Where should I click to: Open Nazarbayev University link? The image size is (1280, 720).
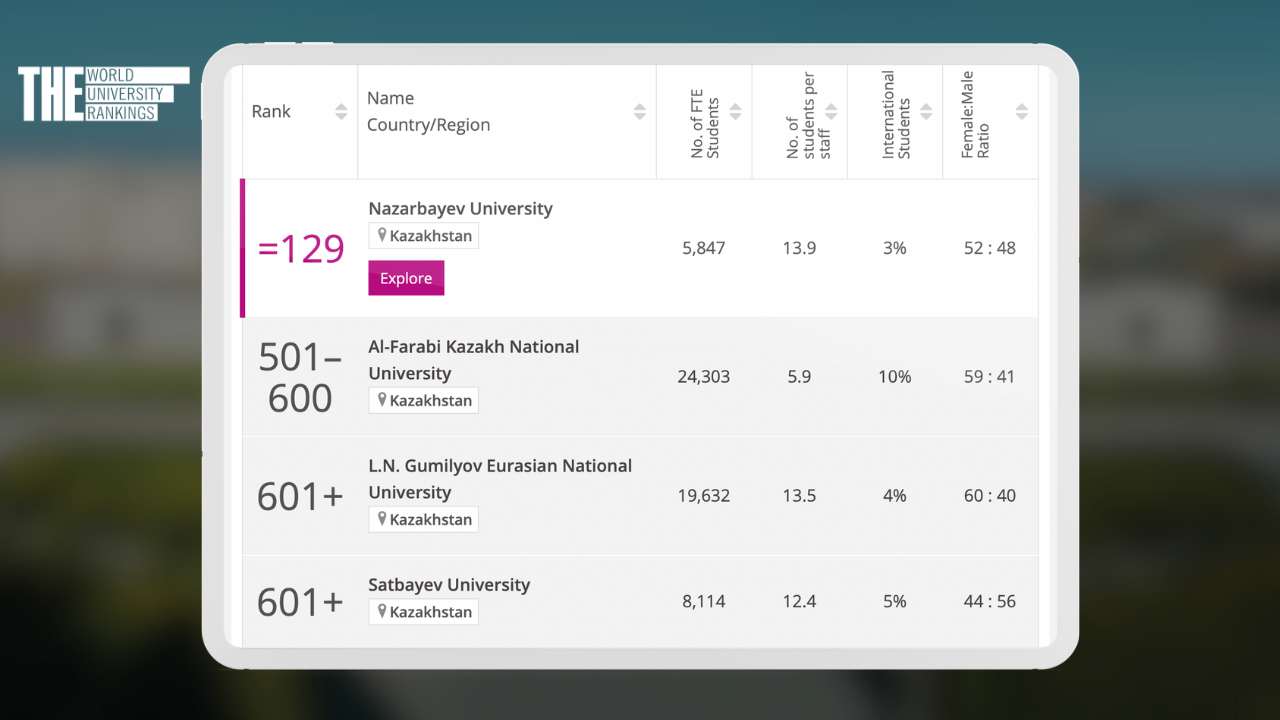(x=460, y=209)
